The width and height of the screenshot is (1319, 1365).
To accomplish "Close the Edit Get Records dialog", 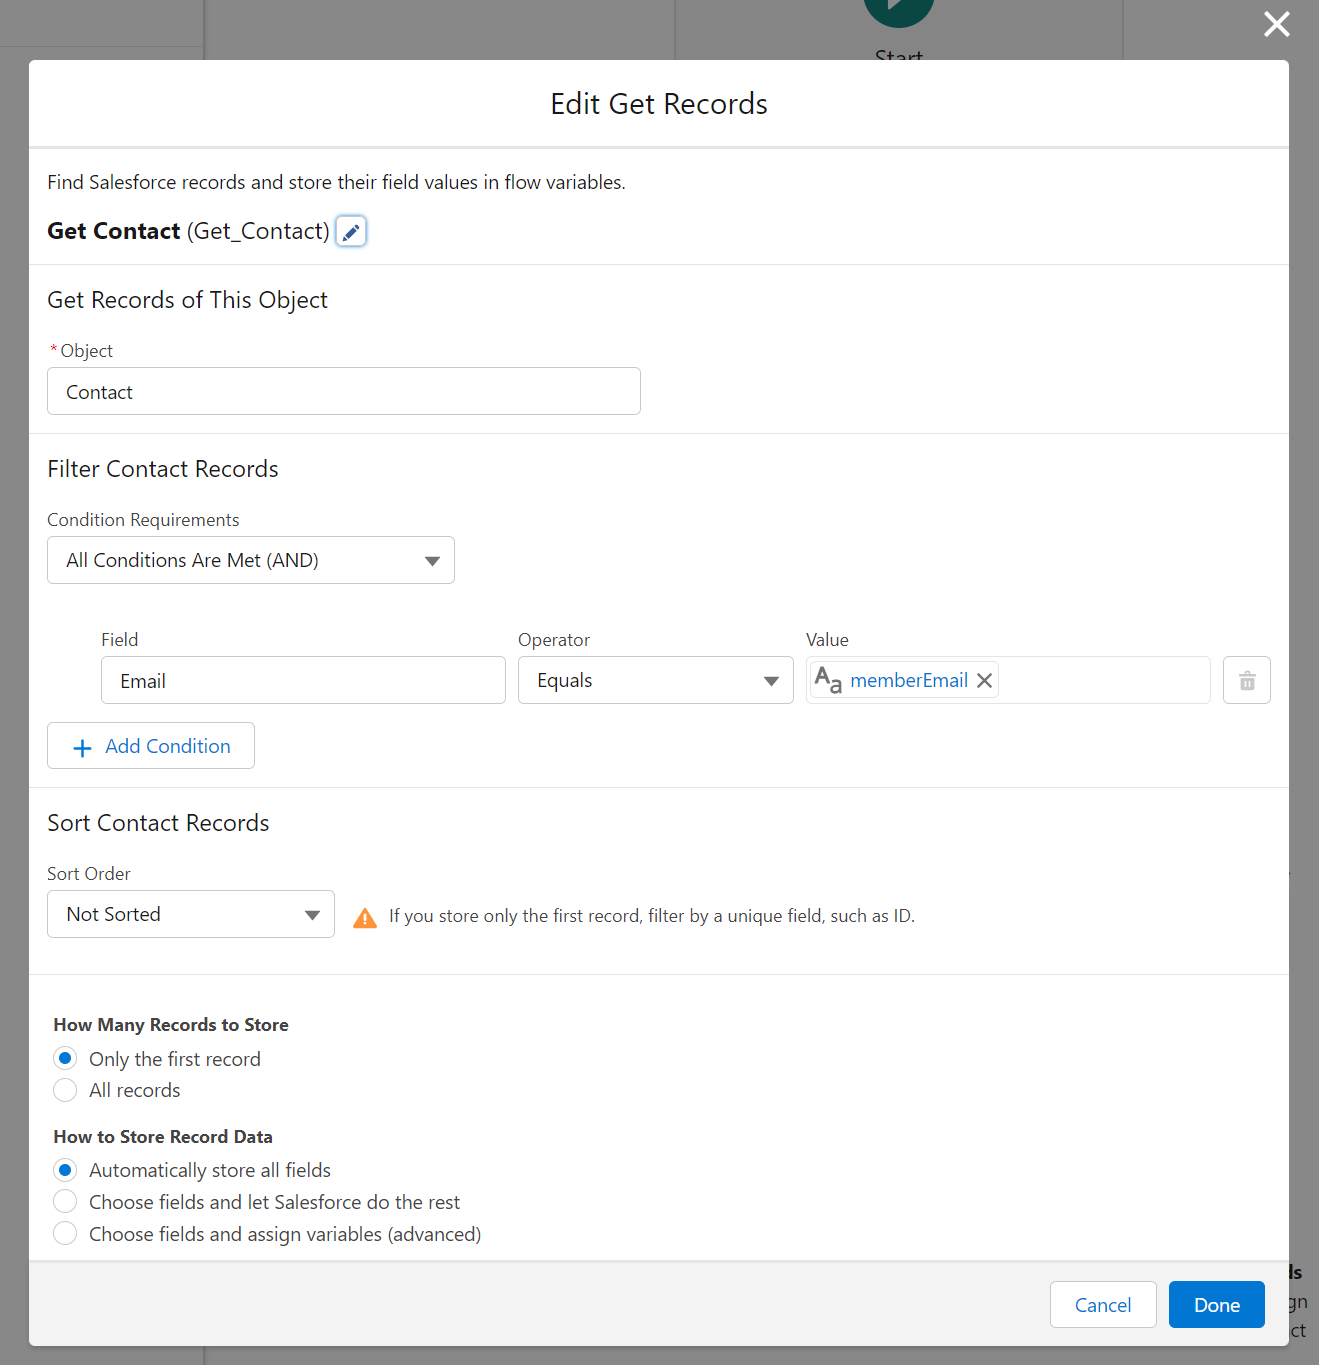I will tap(1276, 24).
